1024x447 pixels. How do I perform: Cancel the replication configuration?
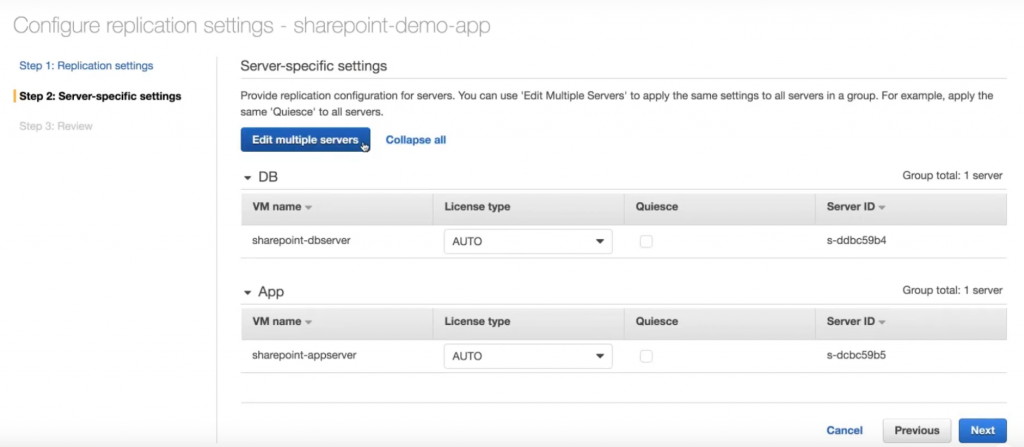coord(844,430)
